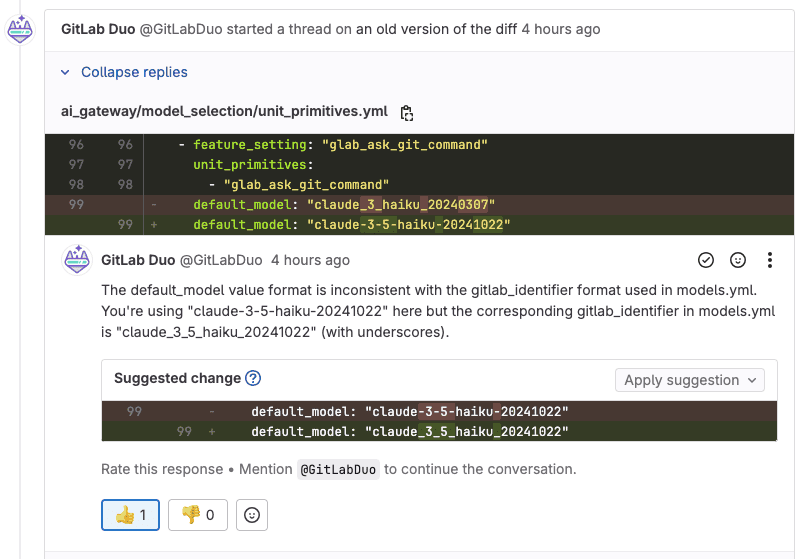Image resolution: width=804 pixels, height=559 pixels.
Task: Click GitLab Duo avatar in comment
Action: [77, 259]
